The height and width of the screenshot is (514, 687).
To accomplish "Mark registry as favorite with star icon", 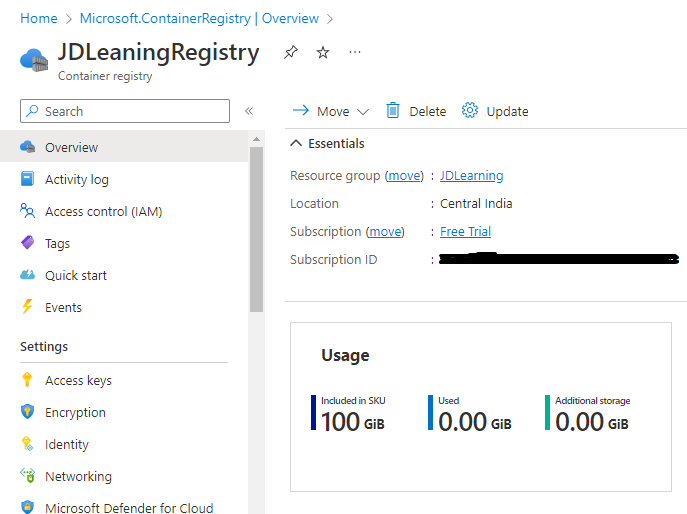I will tap(323, 52).
